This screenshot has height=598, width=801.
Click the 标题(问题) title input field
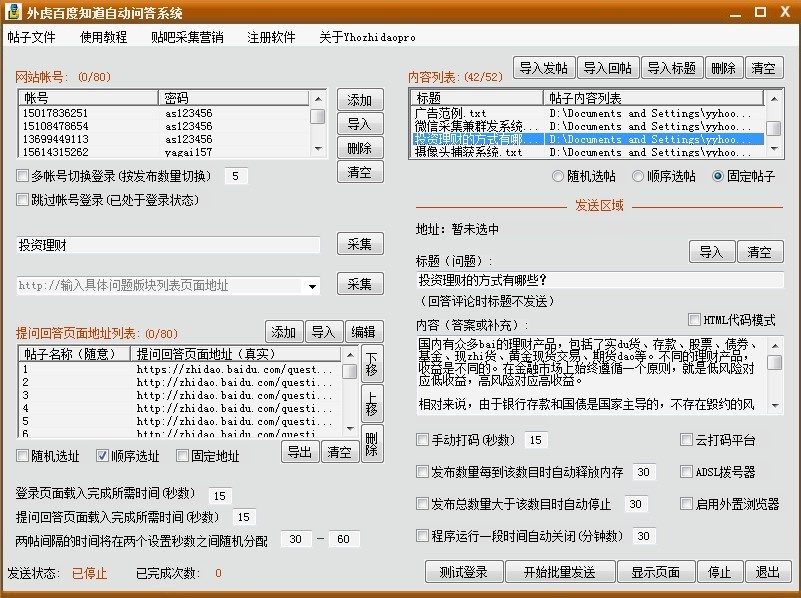[x=600, y=280]
